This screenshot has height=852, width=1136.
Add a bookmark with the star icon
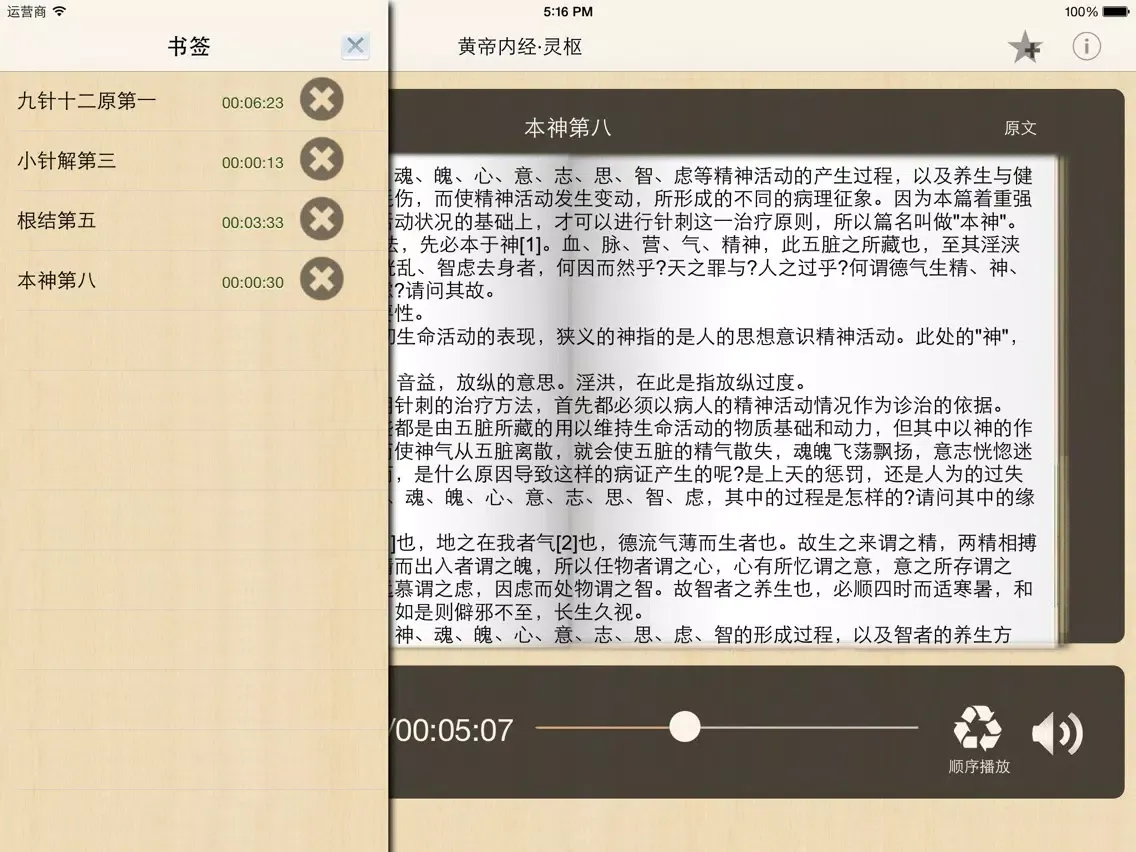[x=1025, y=48]
